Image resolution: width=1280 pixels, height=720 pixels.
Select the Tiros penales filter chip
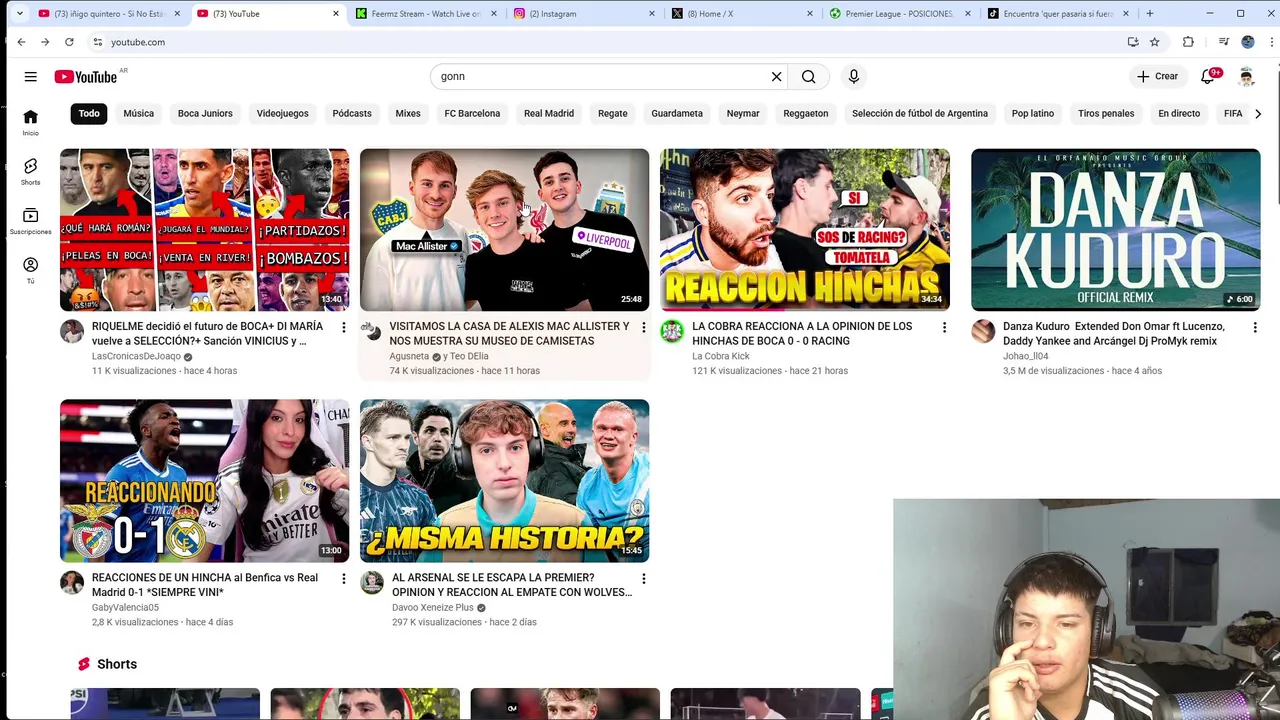point(1106,113)
